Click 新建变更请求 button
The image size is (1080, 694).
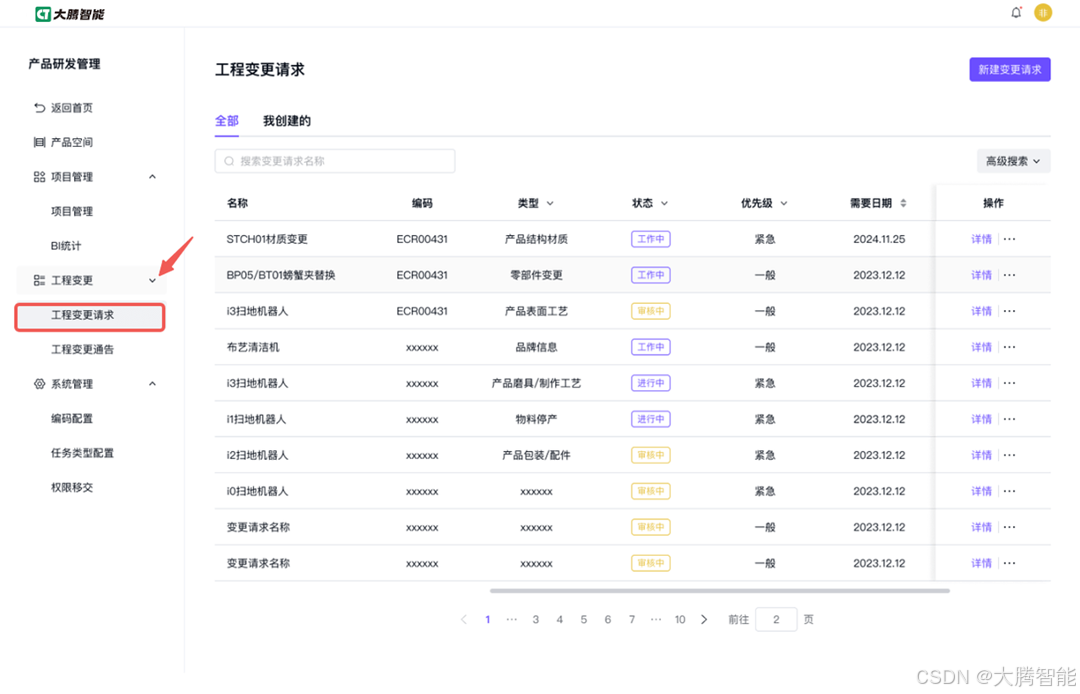coord(1010,70)
